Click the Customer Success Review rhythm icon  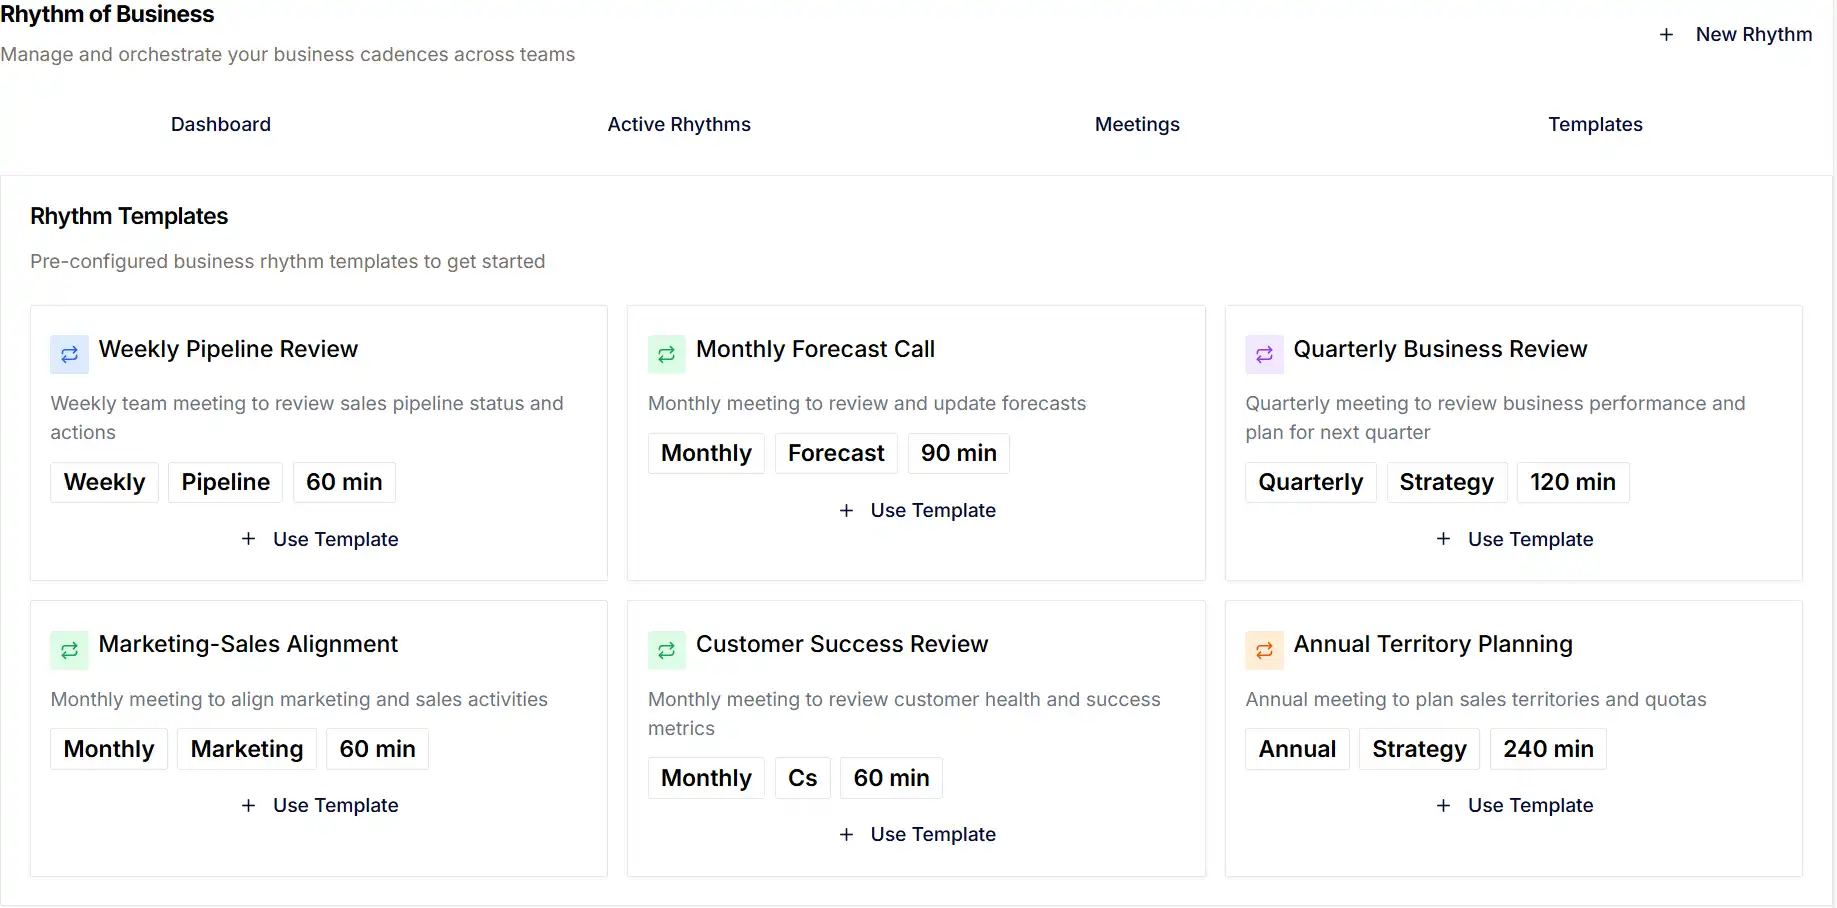[666, 650]
